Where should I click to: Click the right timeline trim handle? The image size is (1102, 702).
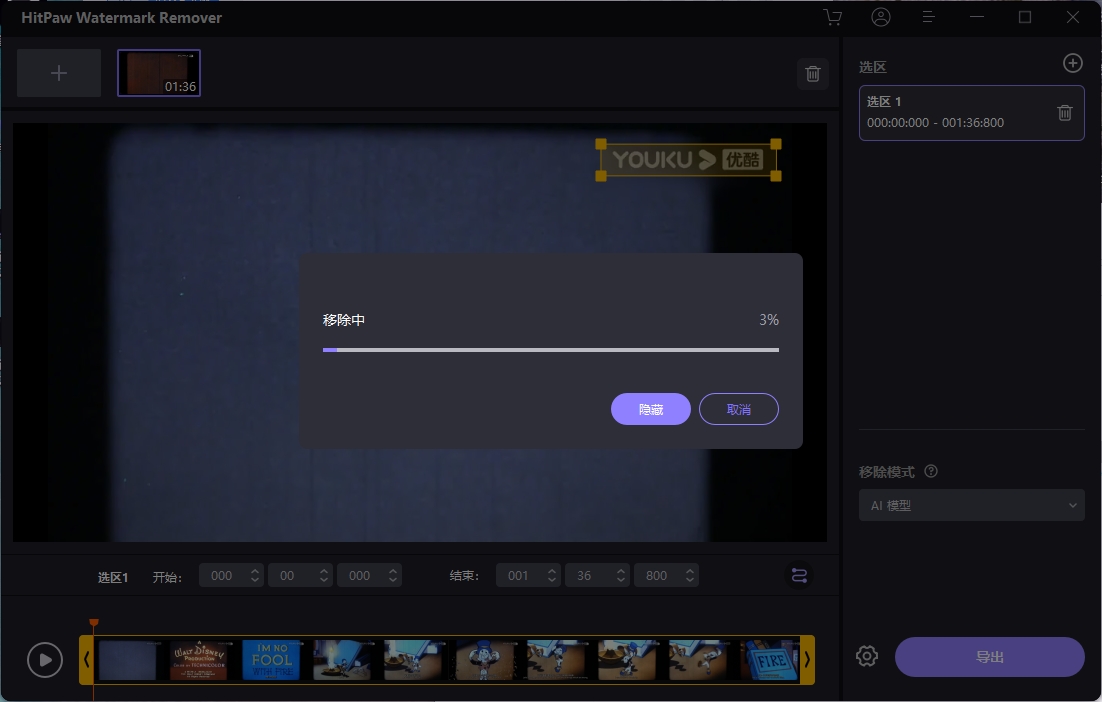(808, 660)
